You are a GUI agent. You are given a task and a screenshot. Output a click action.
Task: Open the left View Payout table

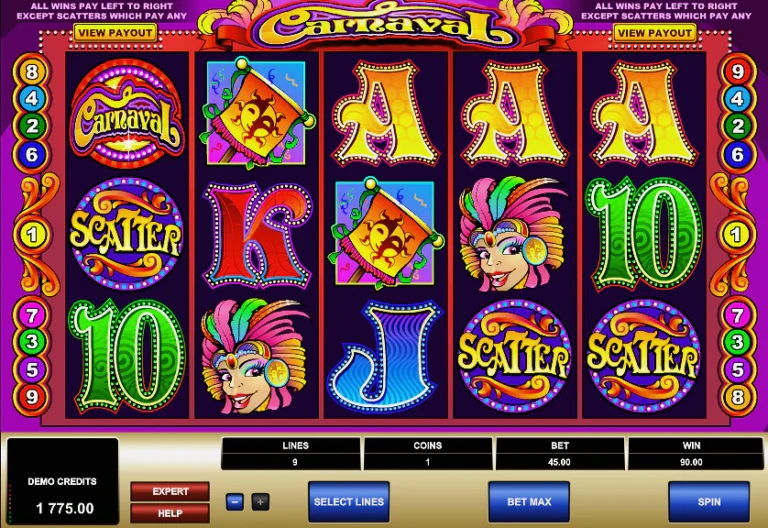(x=116, y=33)
